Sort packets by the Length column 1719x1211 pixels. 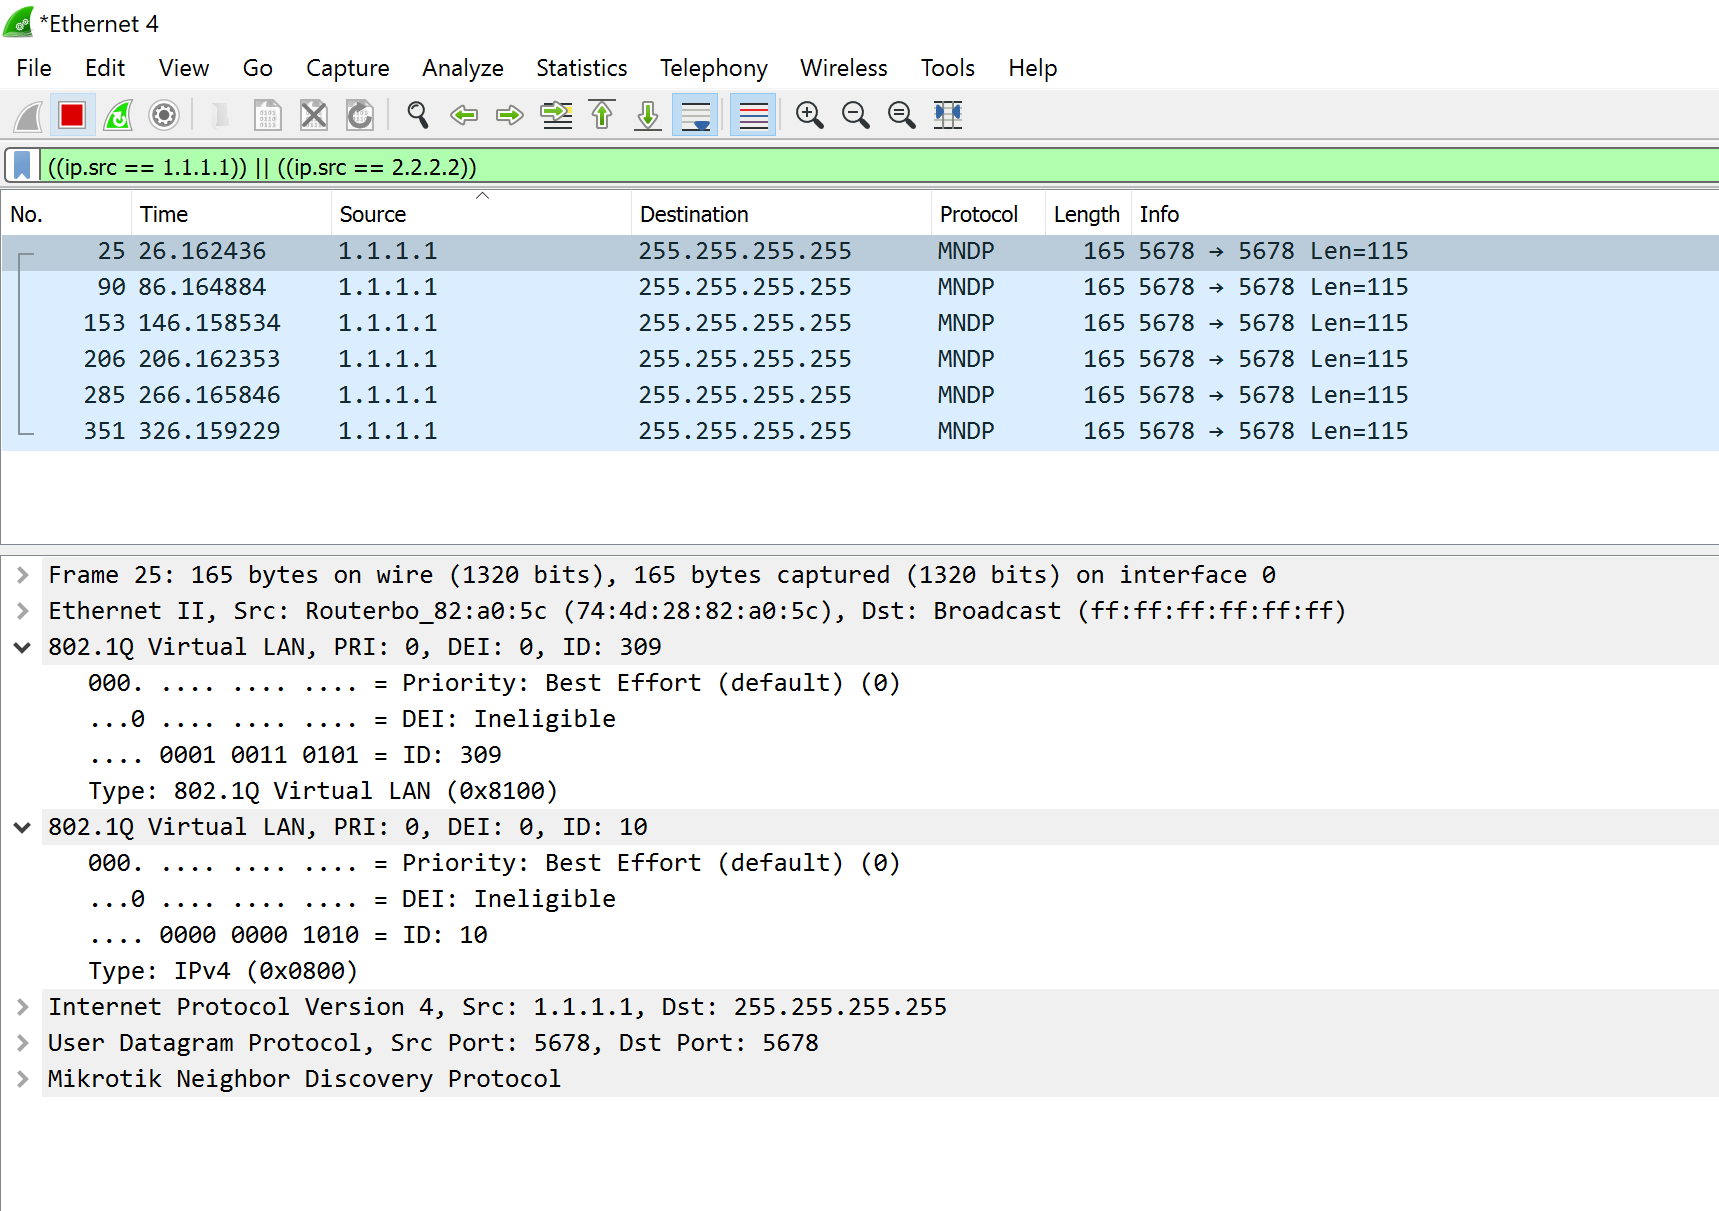(x=1088, y=214)
